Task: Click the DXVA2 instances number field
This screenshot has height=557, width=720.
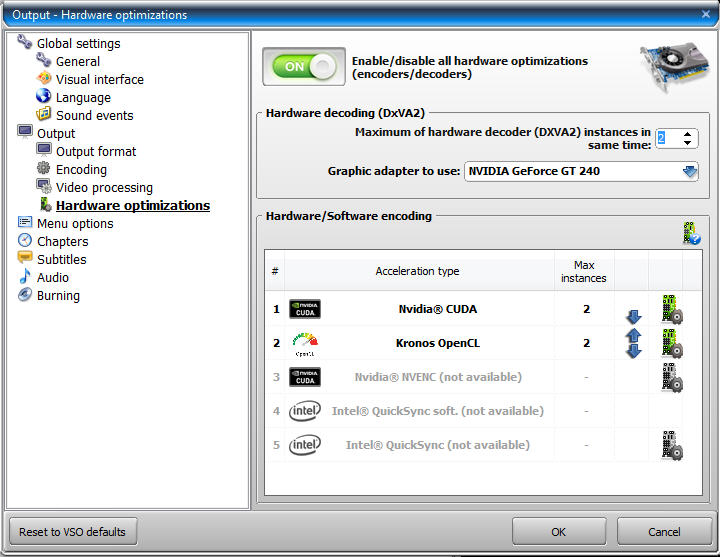Action: [x=668, y=138]
